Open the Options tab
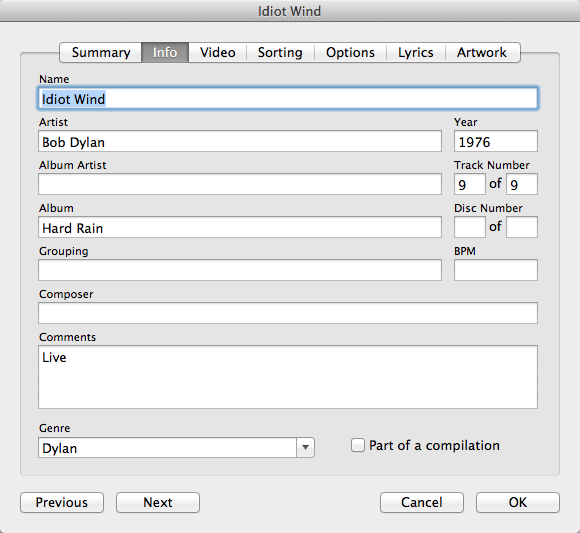 [350, 53]
